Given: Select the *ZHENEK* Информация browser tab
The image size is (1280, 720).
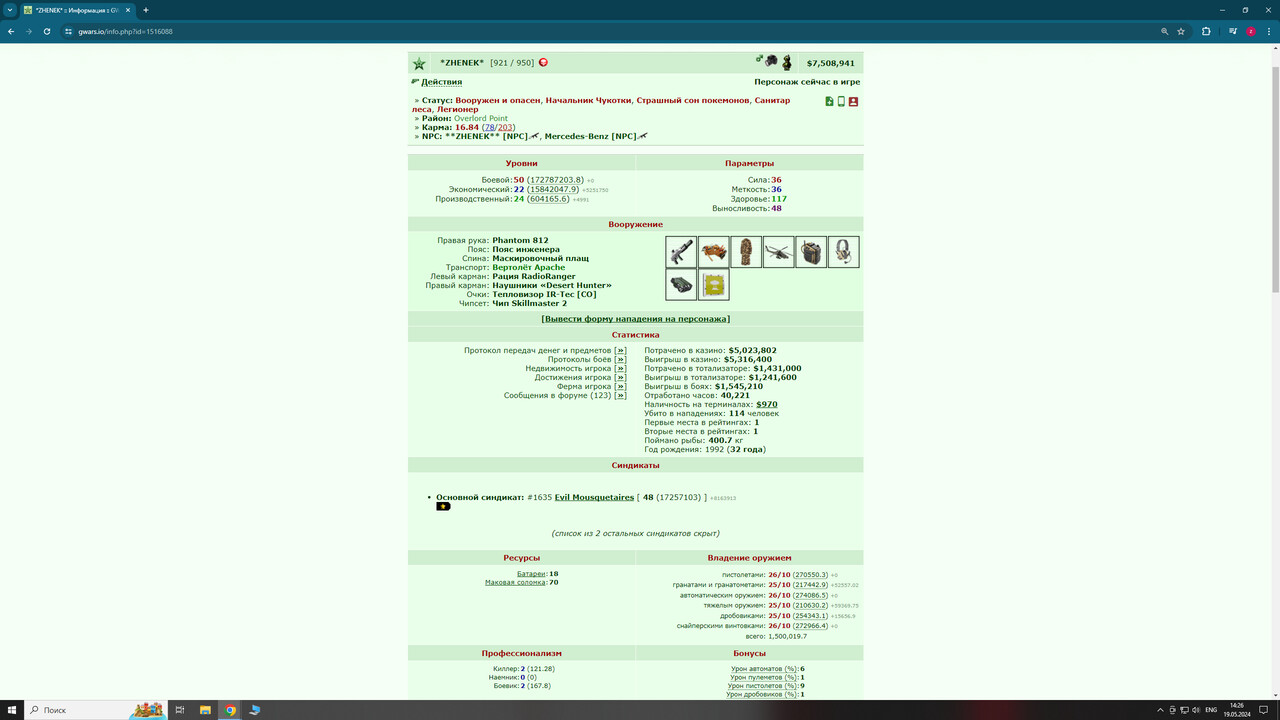Looking at the screenshot, I should click(x=78, y=10).
